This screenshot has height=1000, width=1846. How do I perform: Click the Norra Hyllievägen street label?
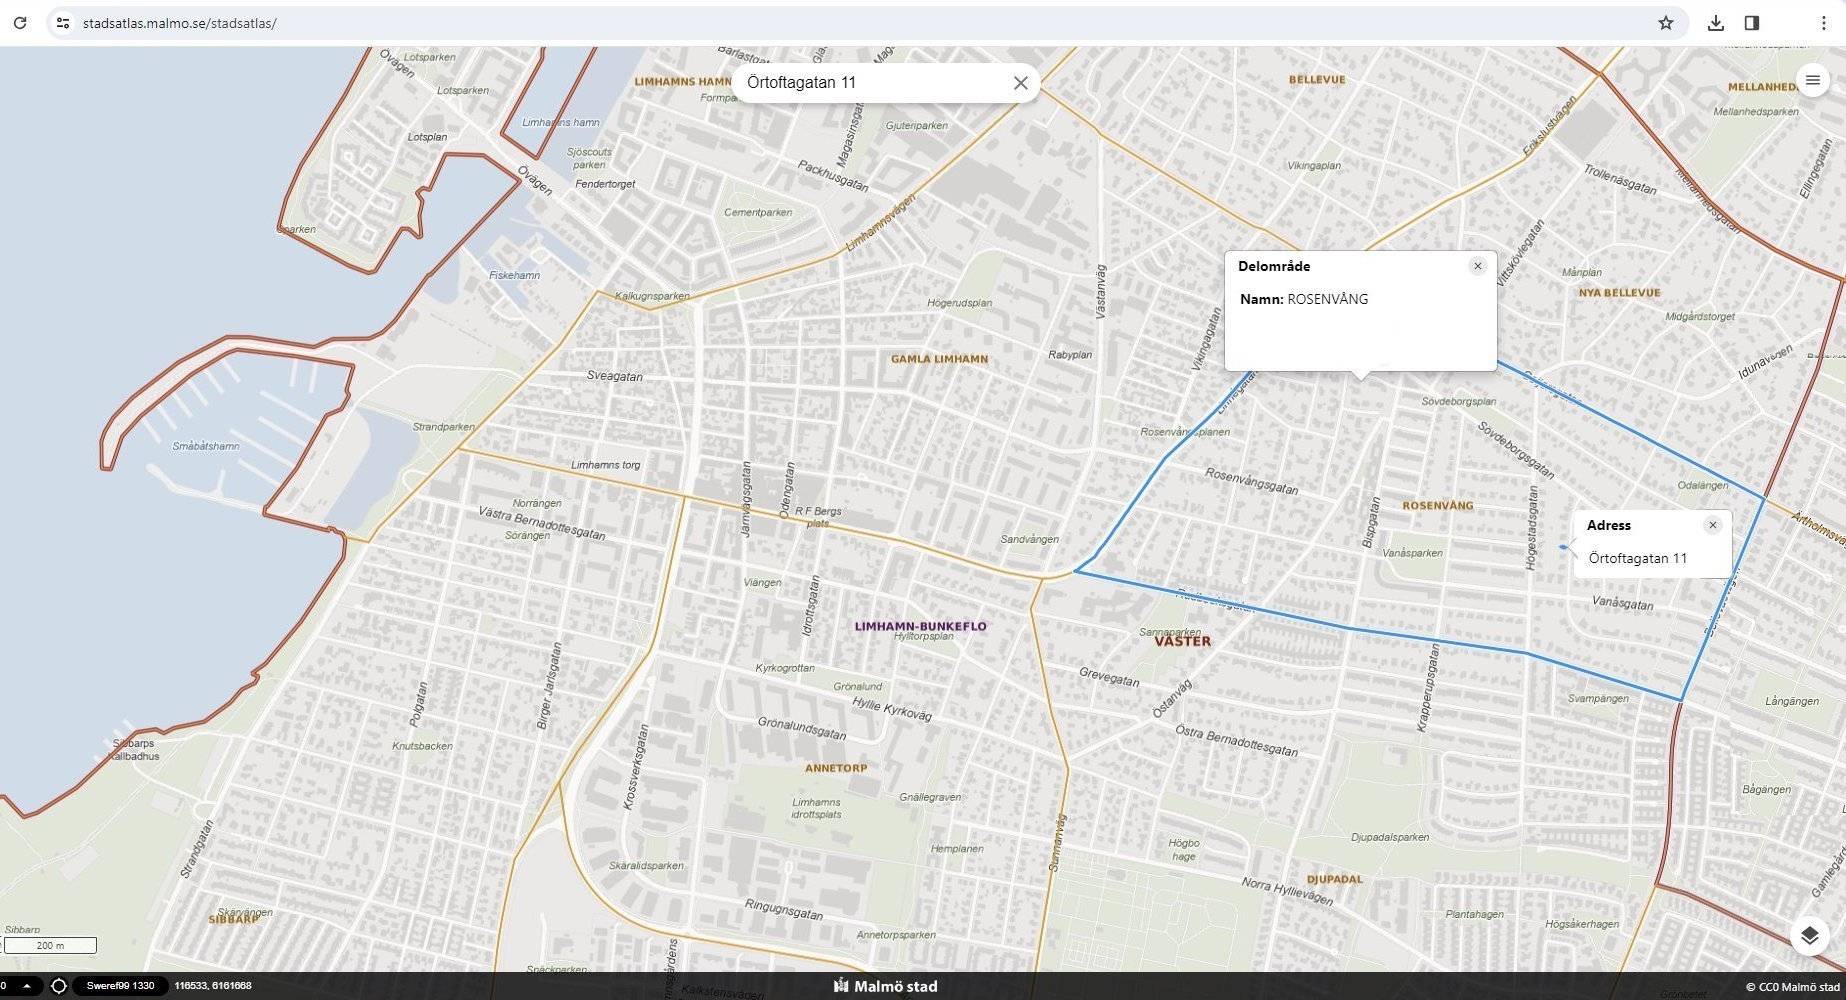pyautogui.click(x=1287, y=891)
